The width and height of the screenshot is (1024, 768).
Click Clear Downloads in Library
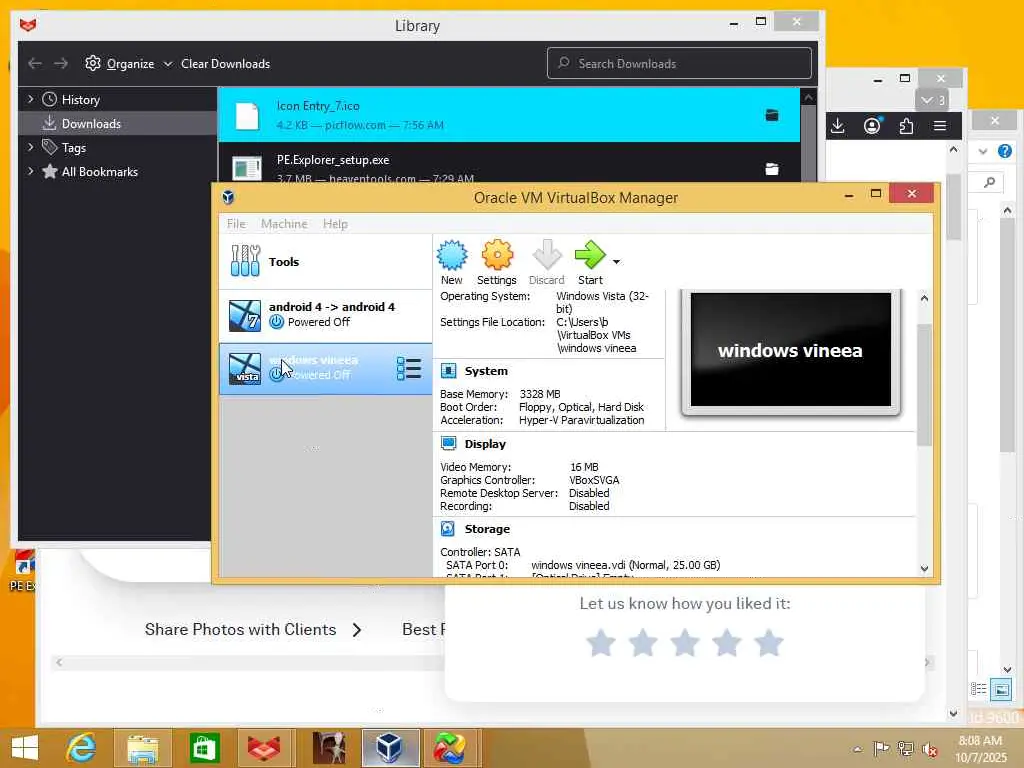coord(225,63)
